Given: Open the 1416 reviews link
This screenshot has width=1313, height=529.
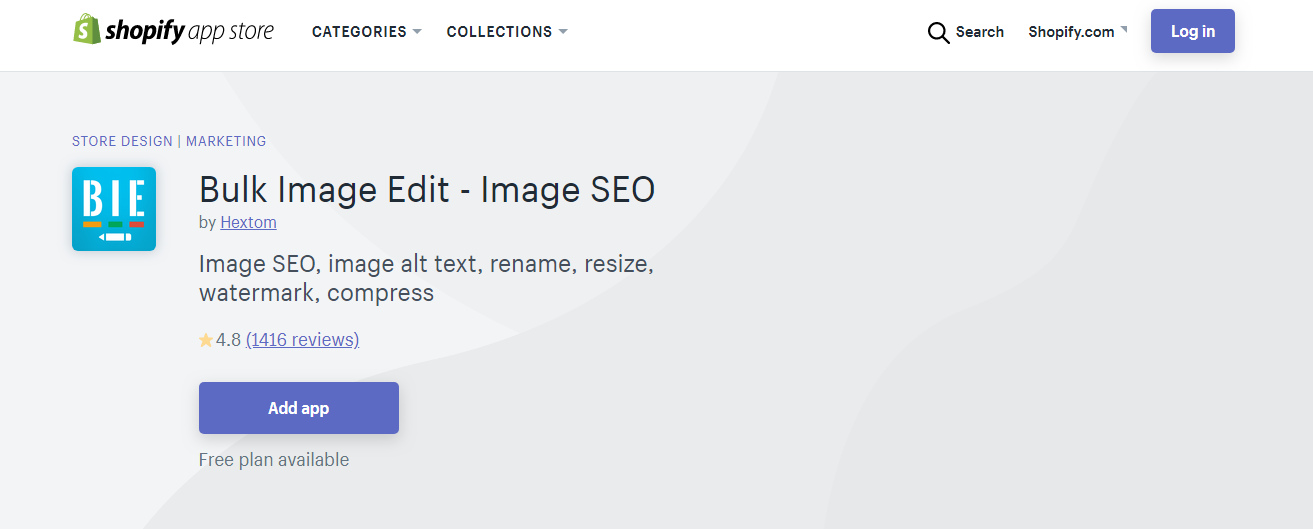Looking at the screenshot, I should point(302,340).
